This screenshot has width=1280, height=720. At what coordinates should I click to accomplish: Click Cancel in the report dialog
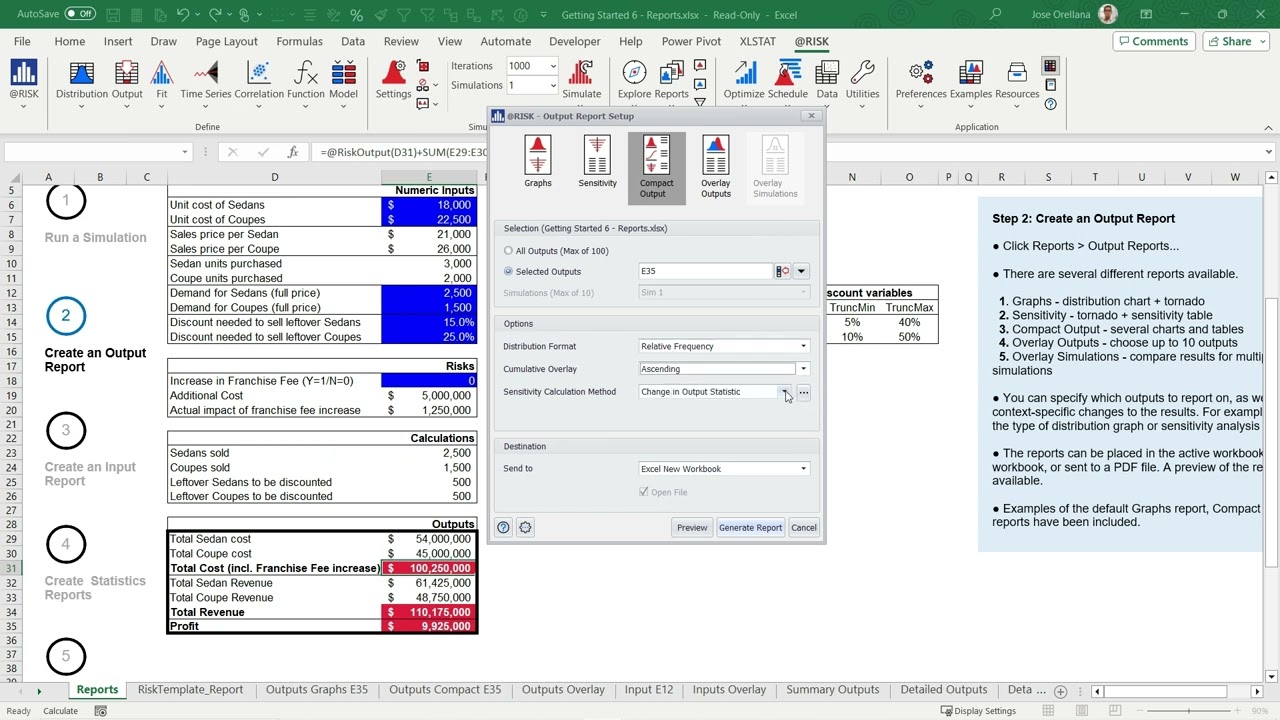(x=804, y=528)
